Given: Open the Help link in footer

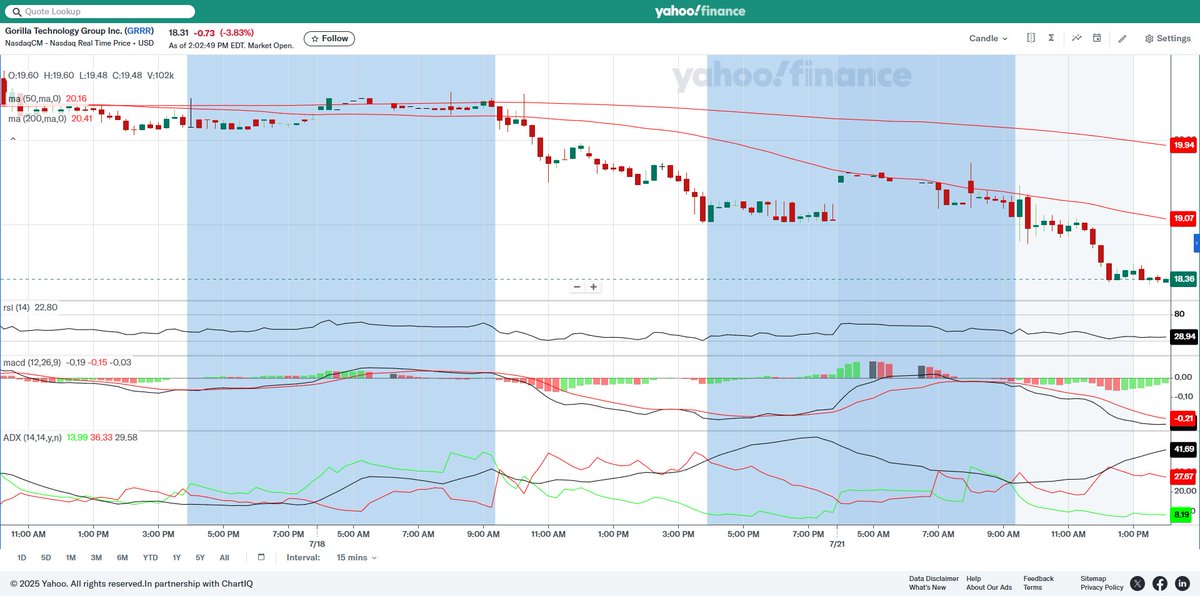Looking at the screenshot, I should coord(974,578).
